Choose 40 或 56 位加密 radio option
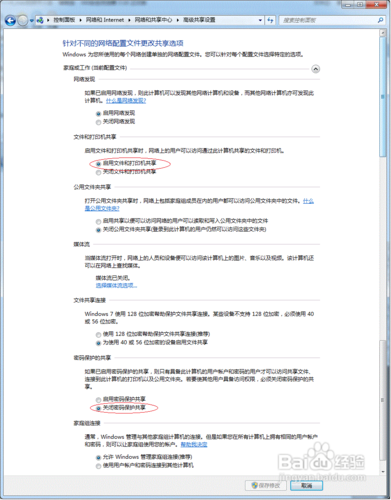Viewport: 391px width, 500px height. pyautogui.click(x=98, y=343)
